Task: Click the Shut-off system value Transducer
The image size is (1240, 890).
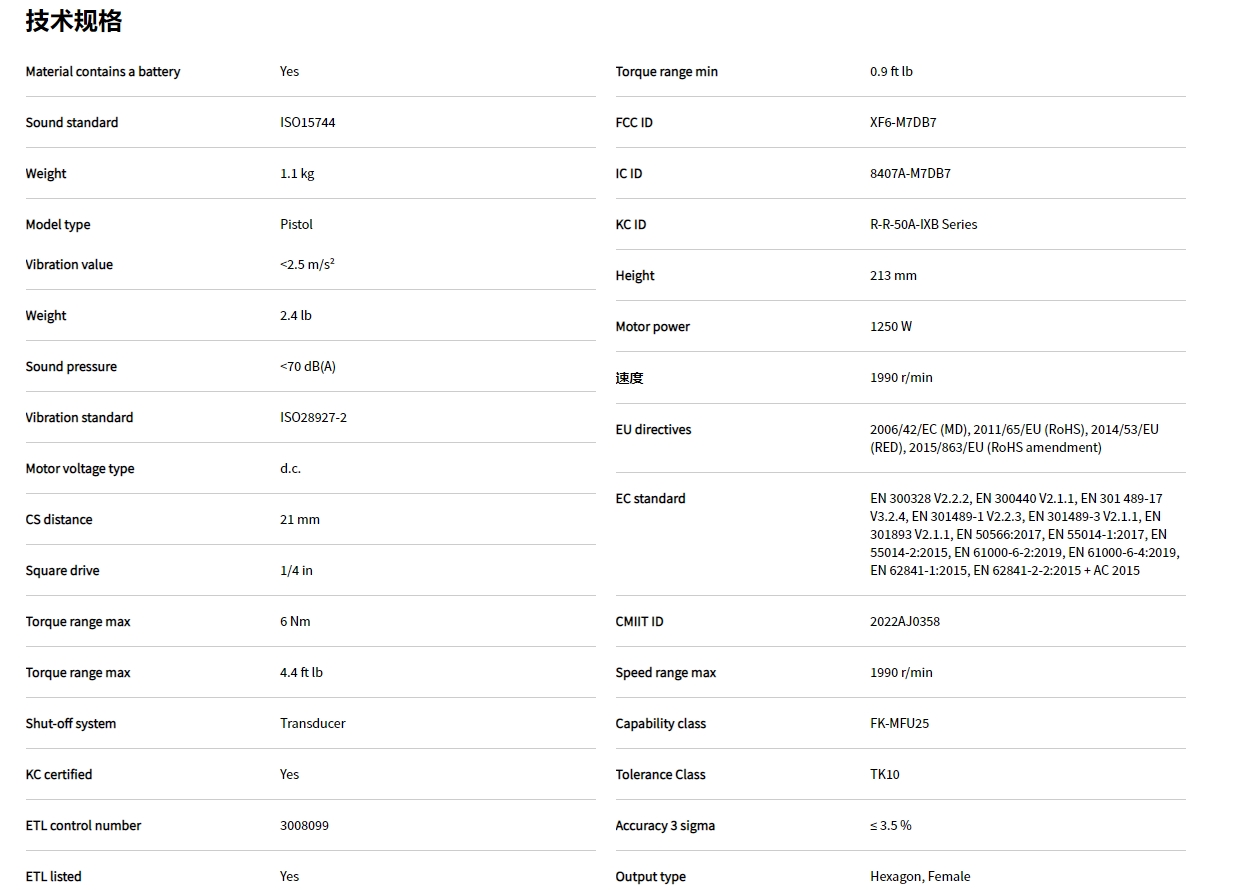Action: pos(312,724)
